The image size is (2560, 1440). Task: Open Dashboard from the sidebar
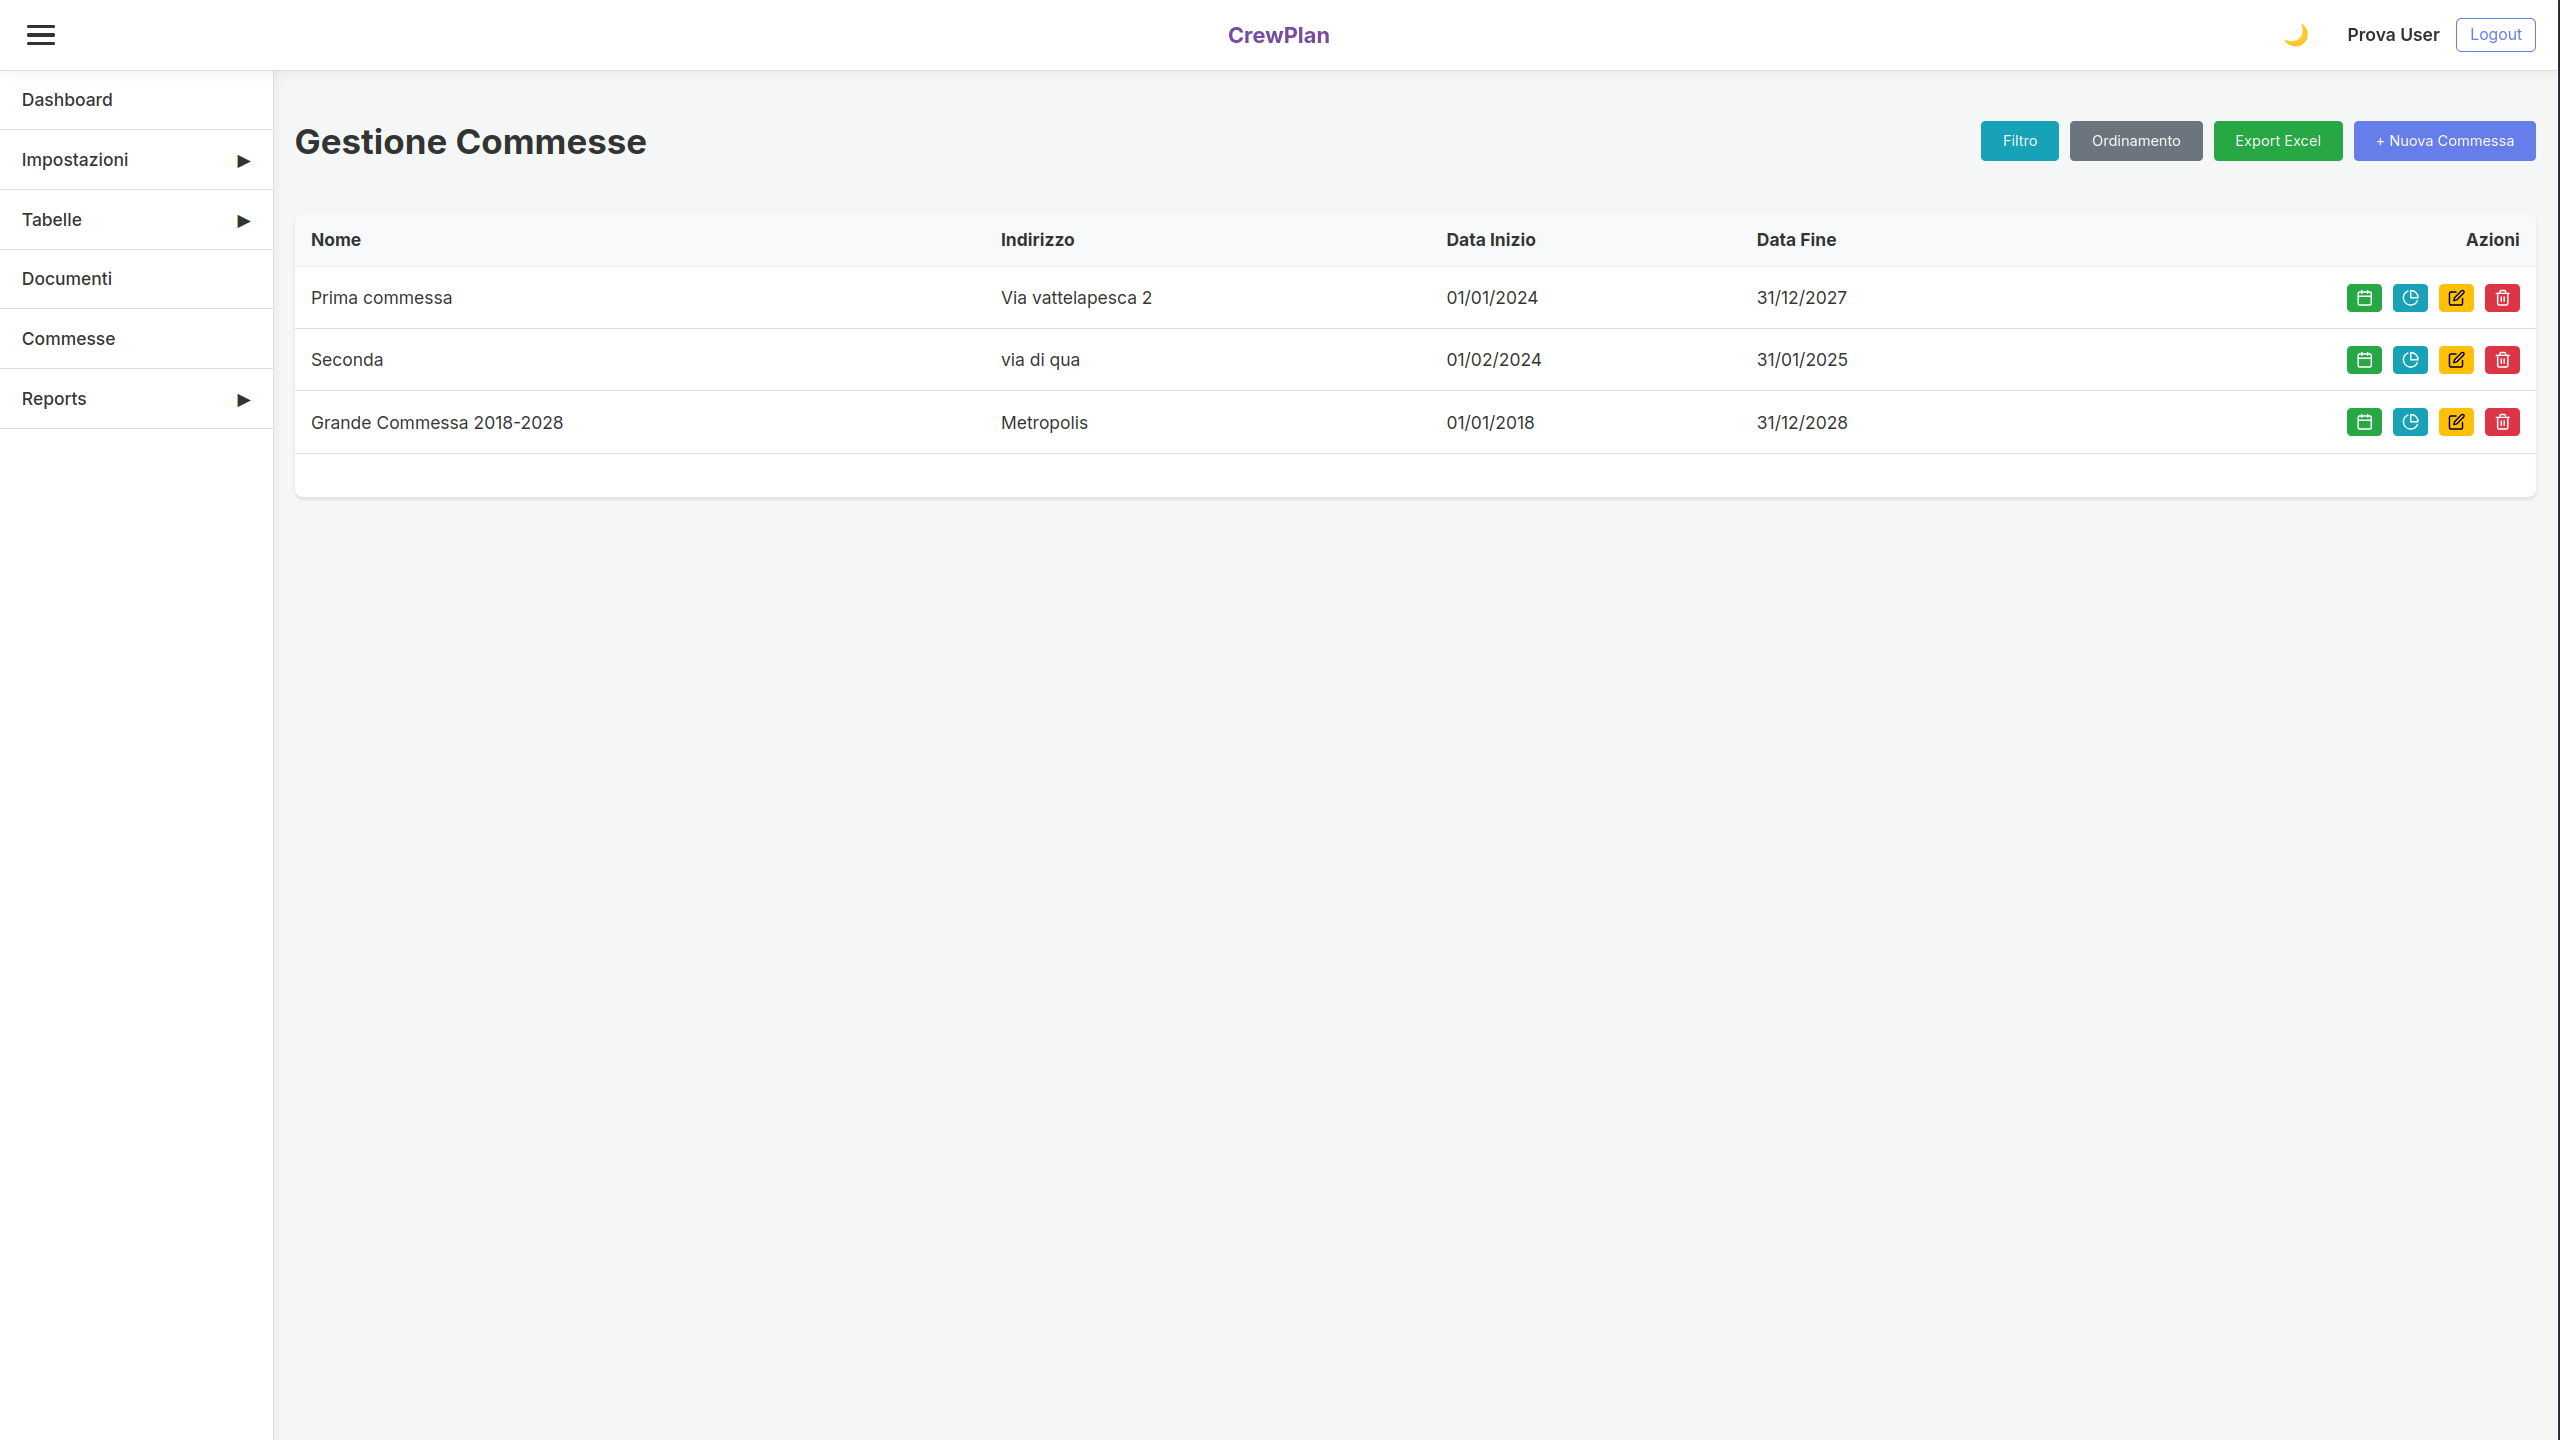(67, 100)
